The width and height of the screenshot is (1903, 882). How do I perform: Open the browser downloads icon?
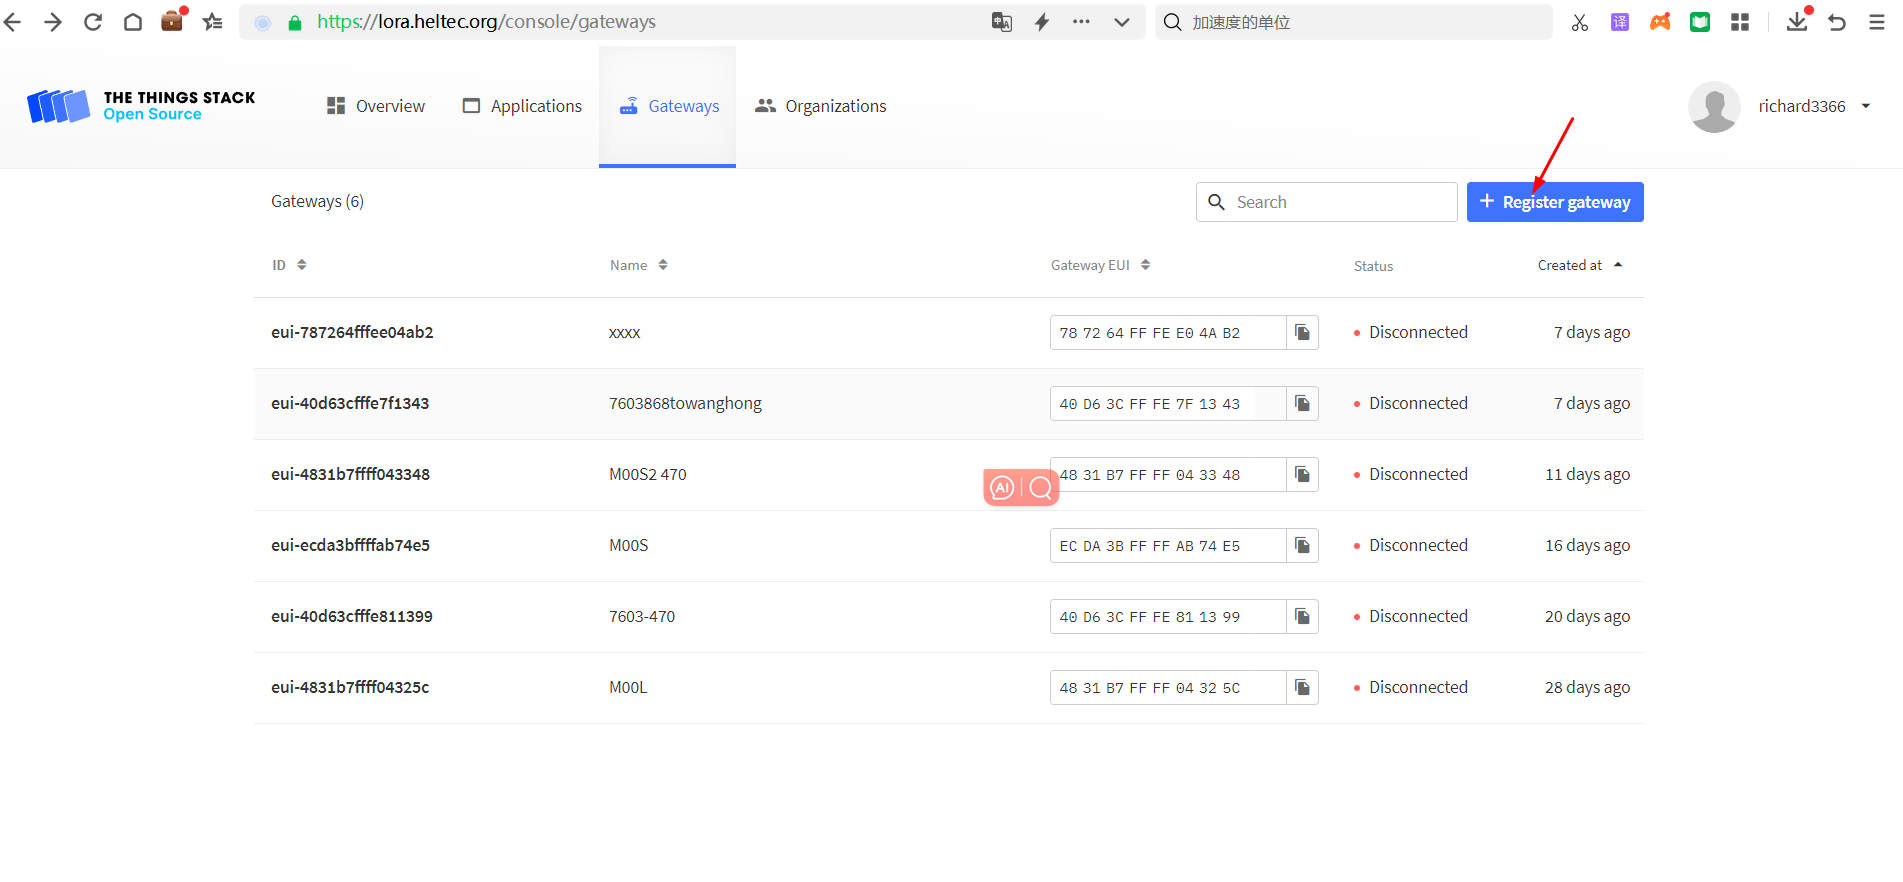pyautogui.click(x=1797, y=22)
